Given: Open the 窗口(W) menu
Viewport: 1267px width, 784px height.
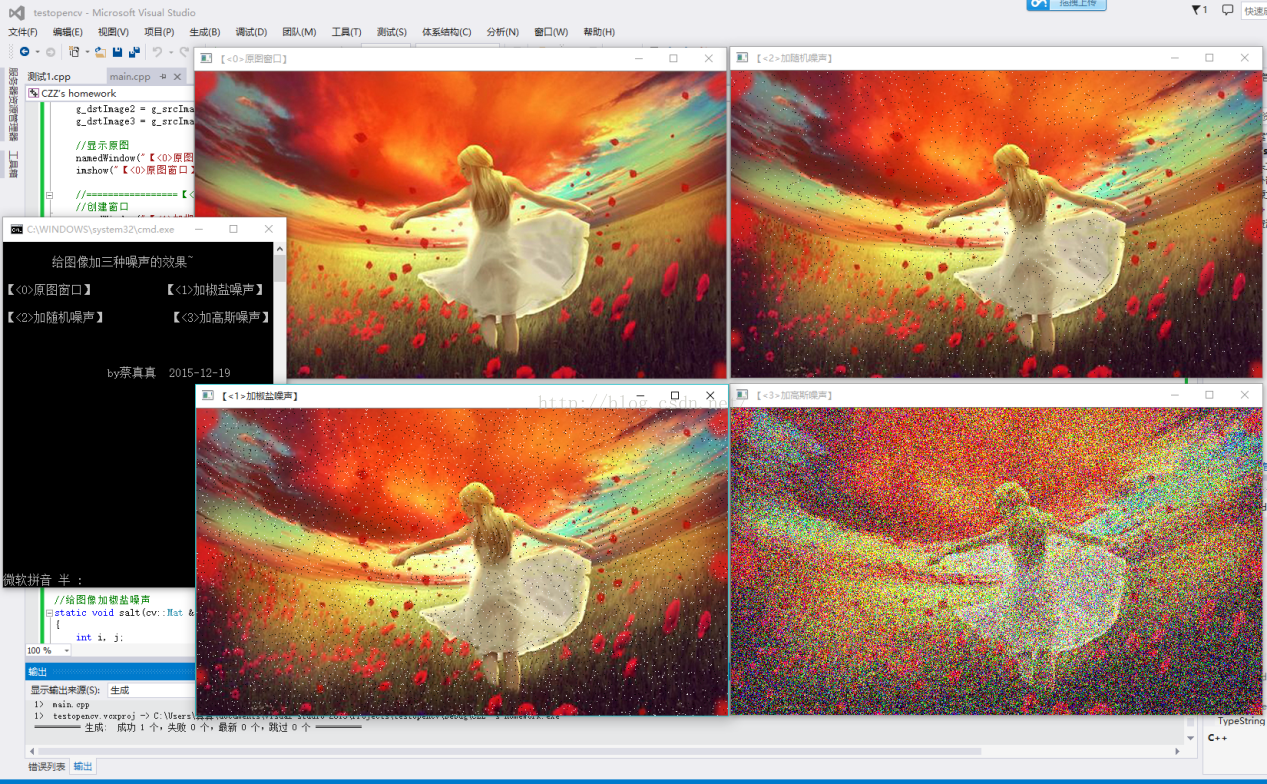Looking at the screenshot, I should click(x=550, y=32).
